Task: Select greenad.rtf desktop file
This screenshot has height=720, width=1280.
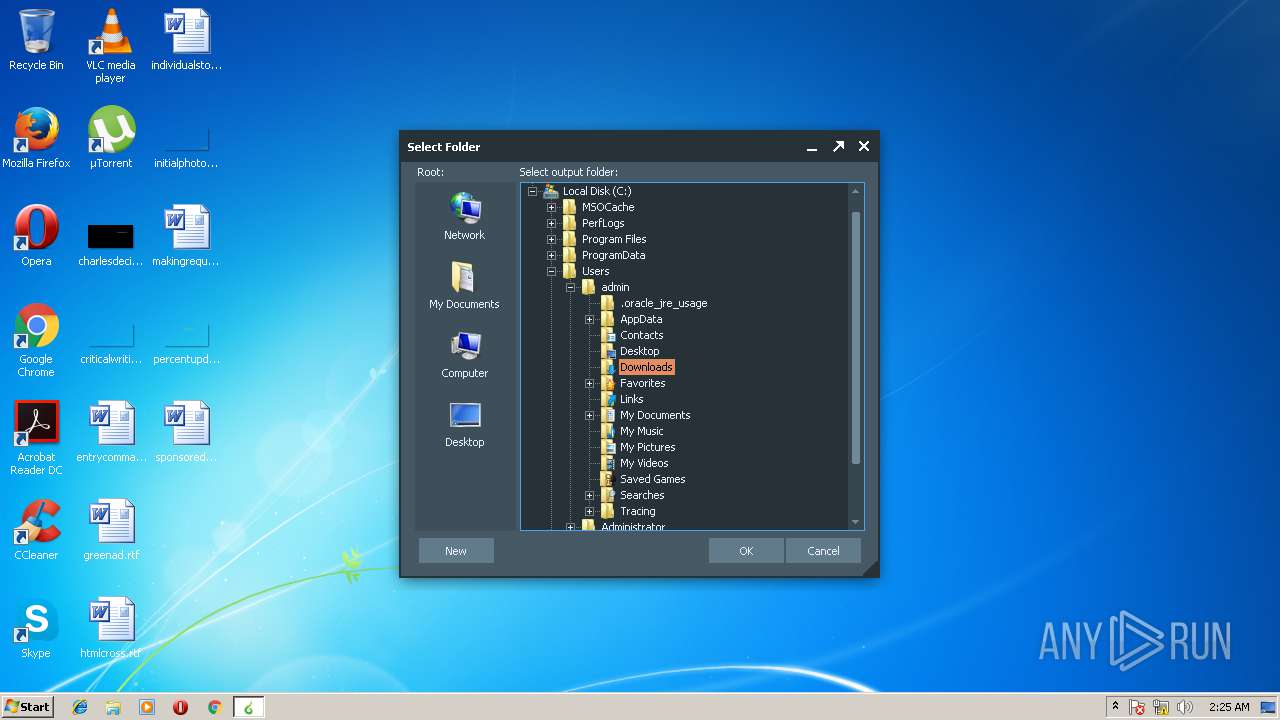Action: pyautogui.click(x=110, y=530)
